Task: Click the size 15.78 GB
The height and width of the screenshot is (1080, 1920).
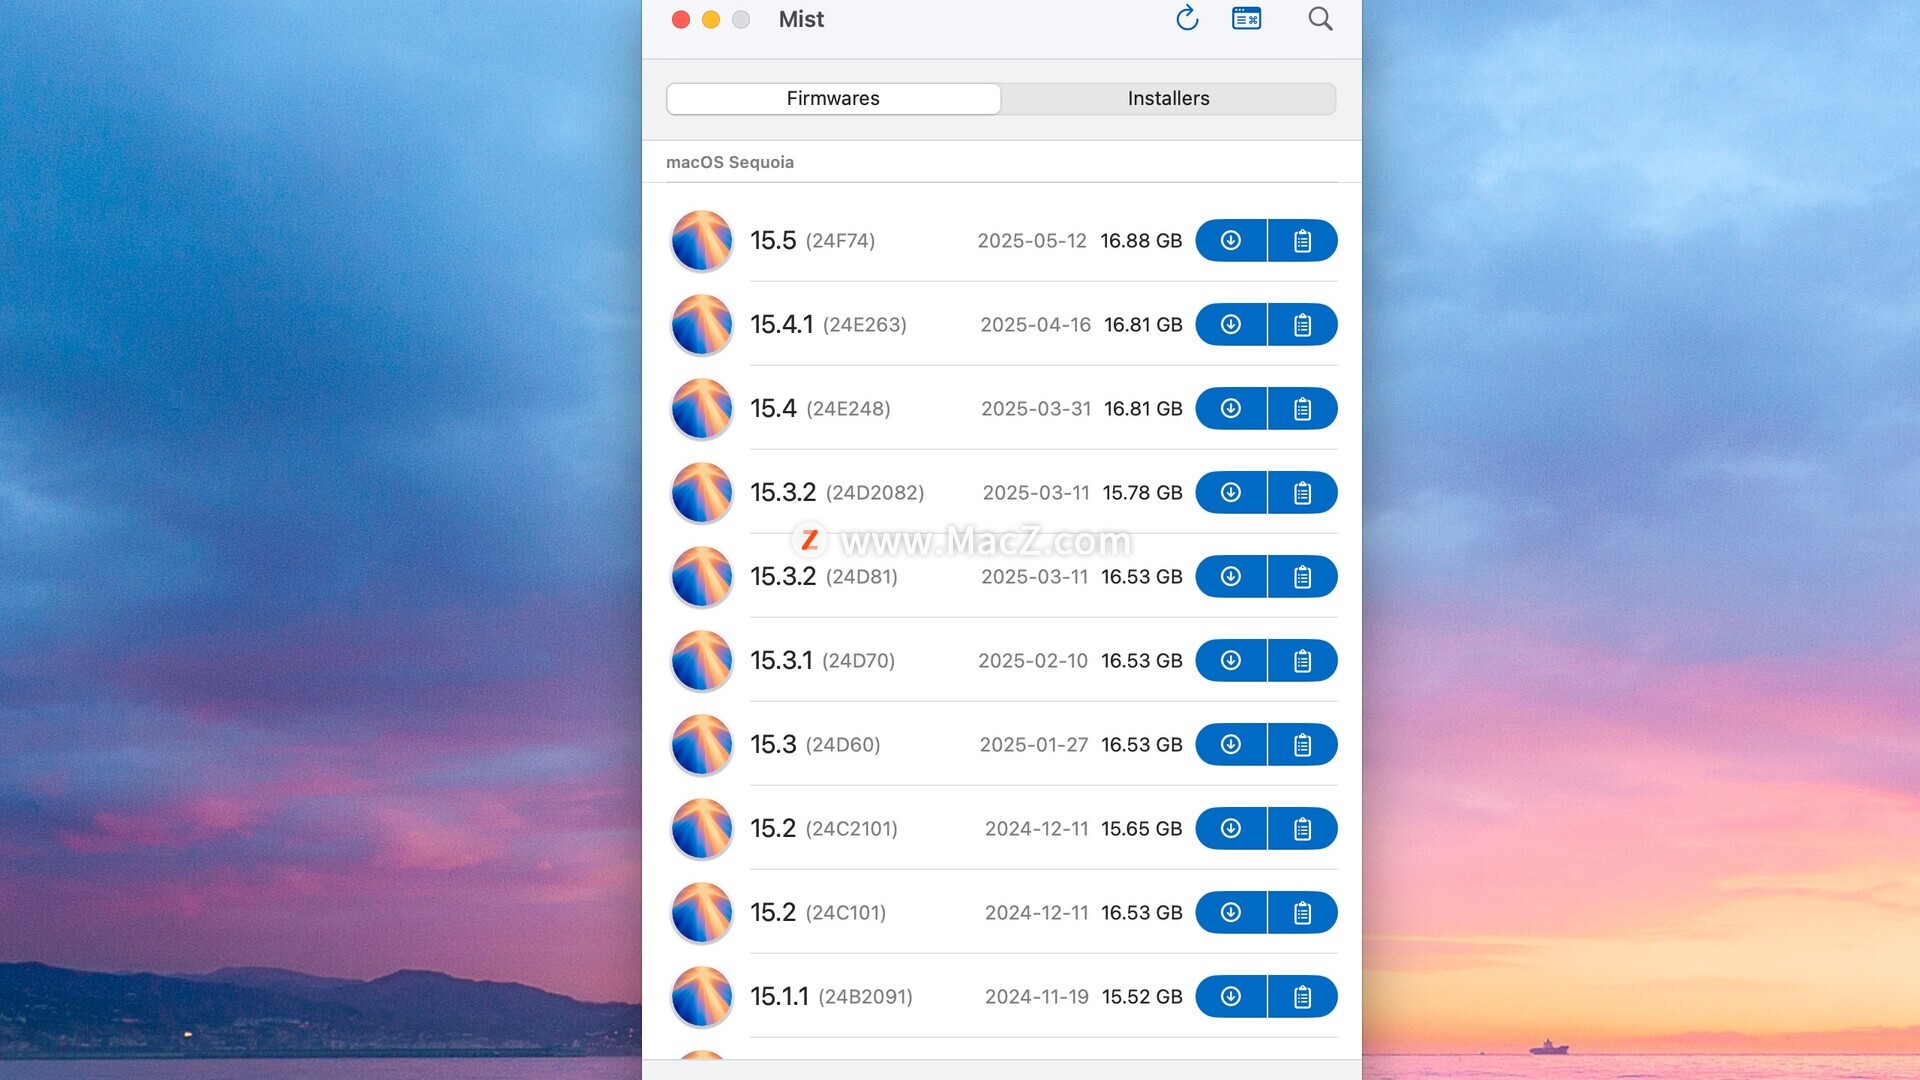Action: pos(1142,492)
